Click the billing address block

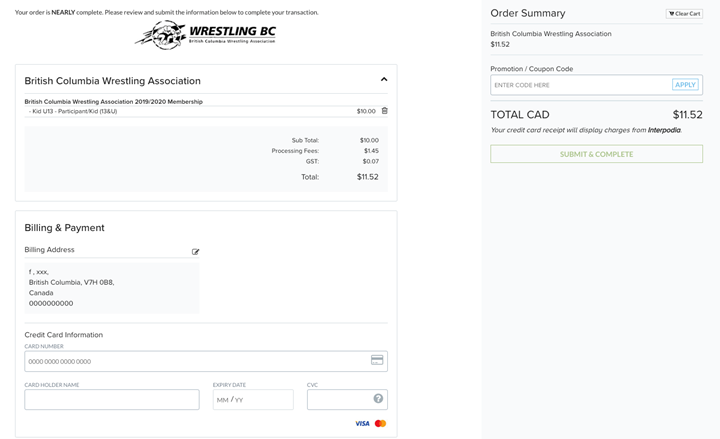pos(112,287)
